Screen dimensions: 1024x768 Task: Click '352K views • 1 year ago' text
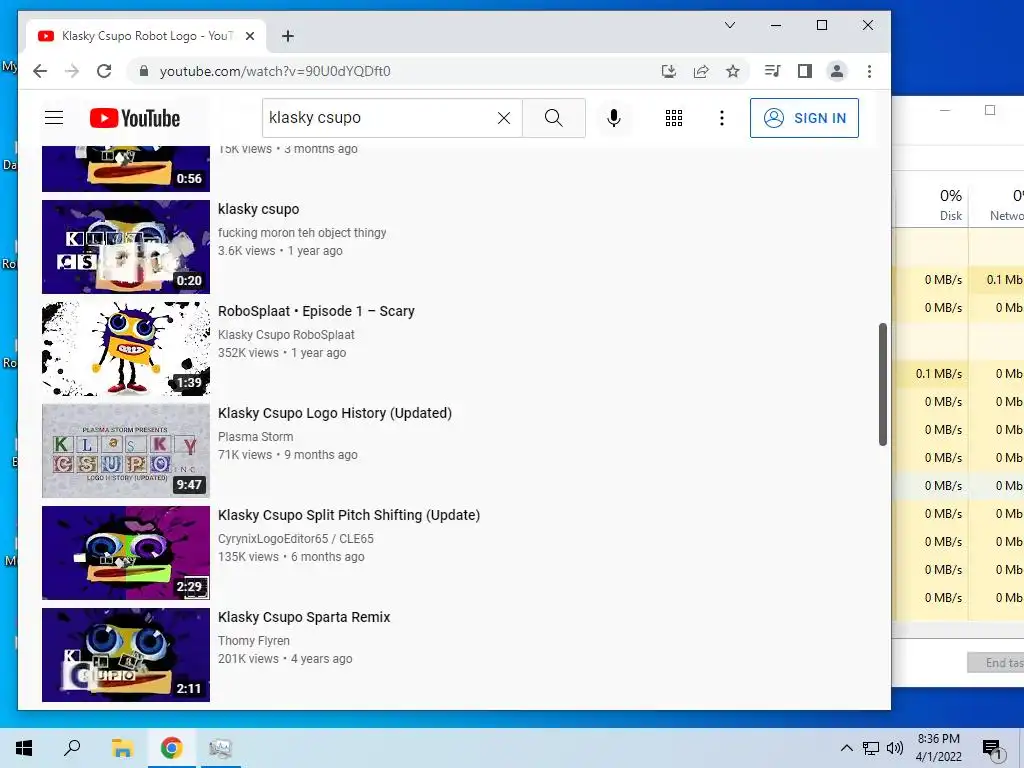pyautogui.click(x=281, y=353)
